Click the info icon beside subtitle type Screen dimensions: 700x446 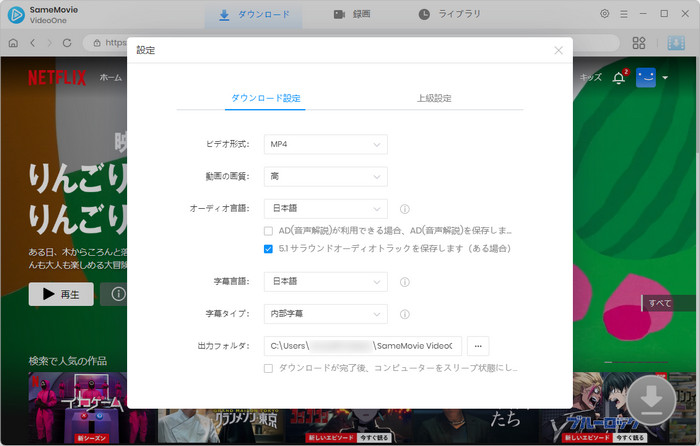pos(405,314)
